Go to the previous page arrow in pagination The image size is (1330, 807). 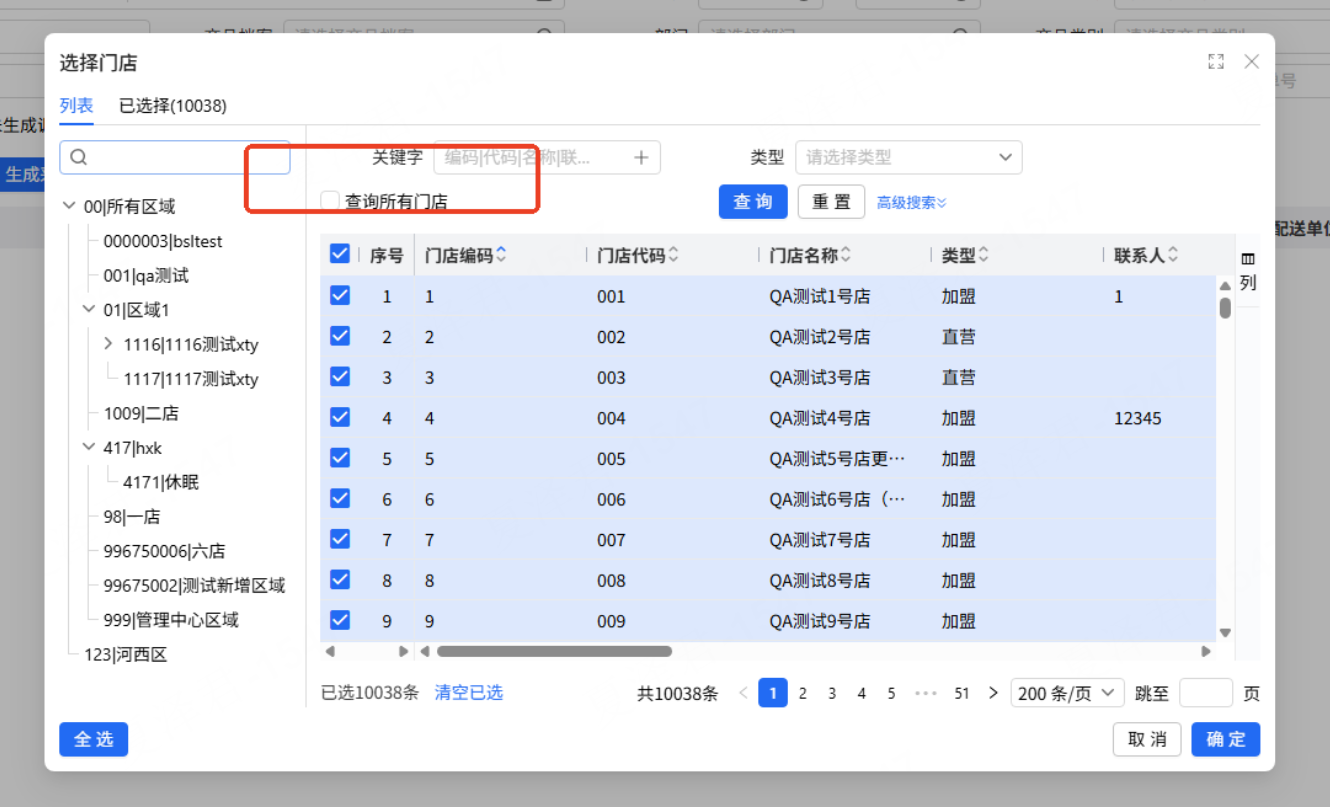743,693
